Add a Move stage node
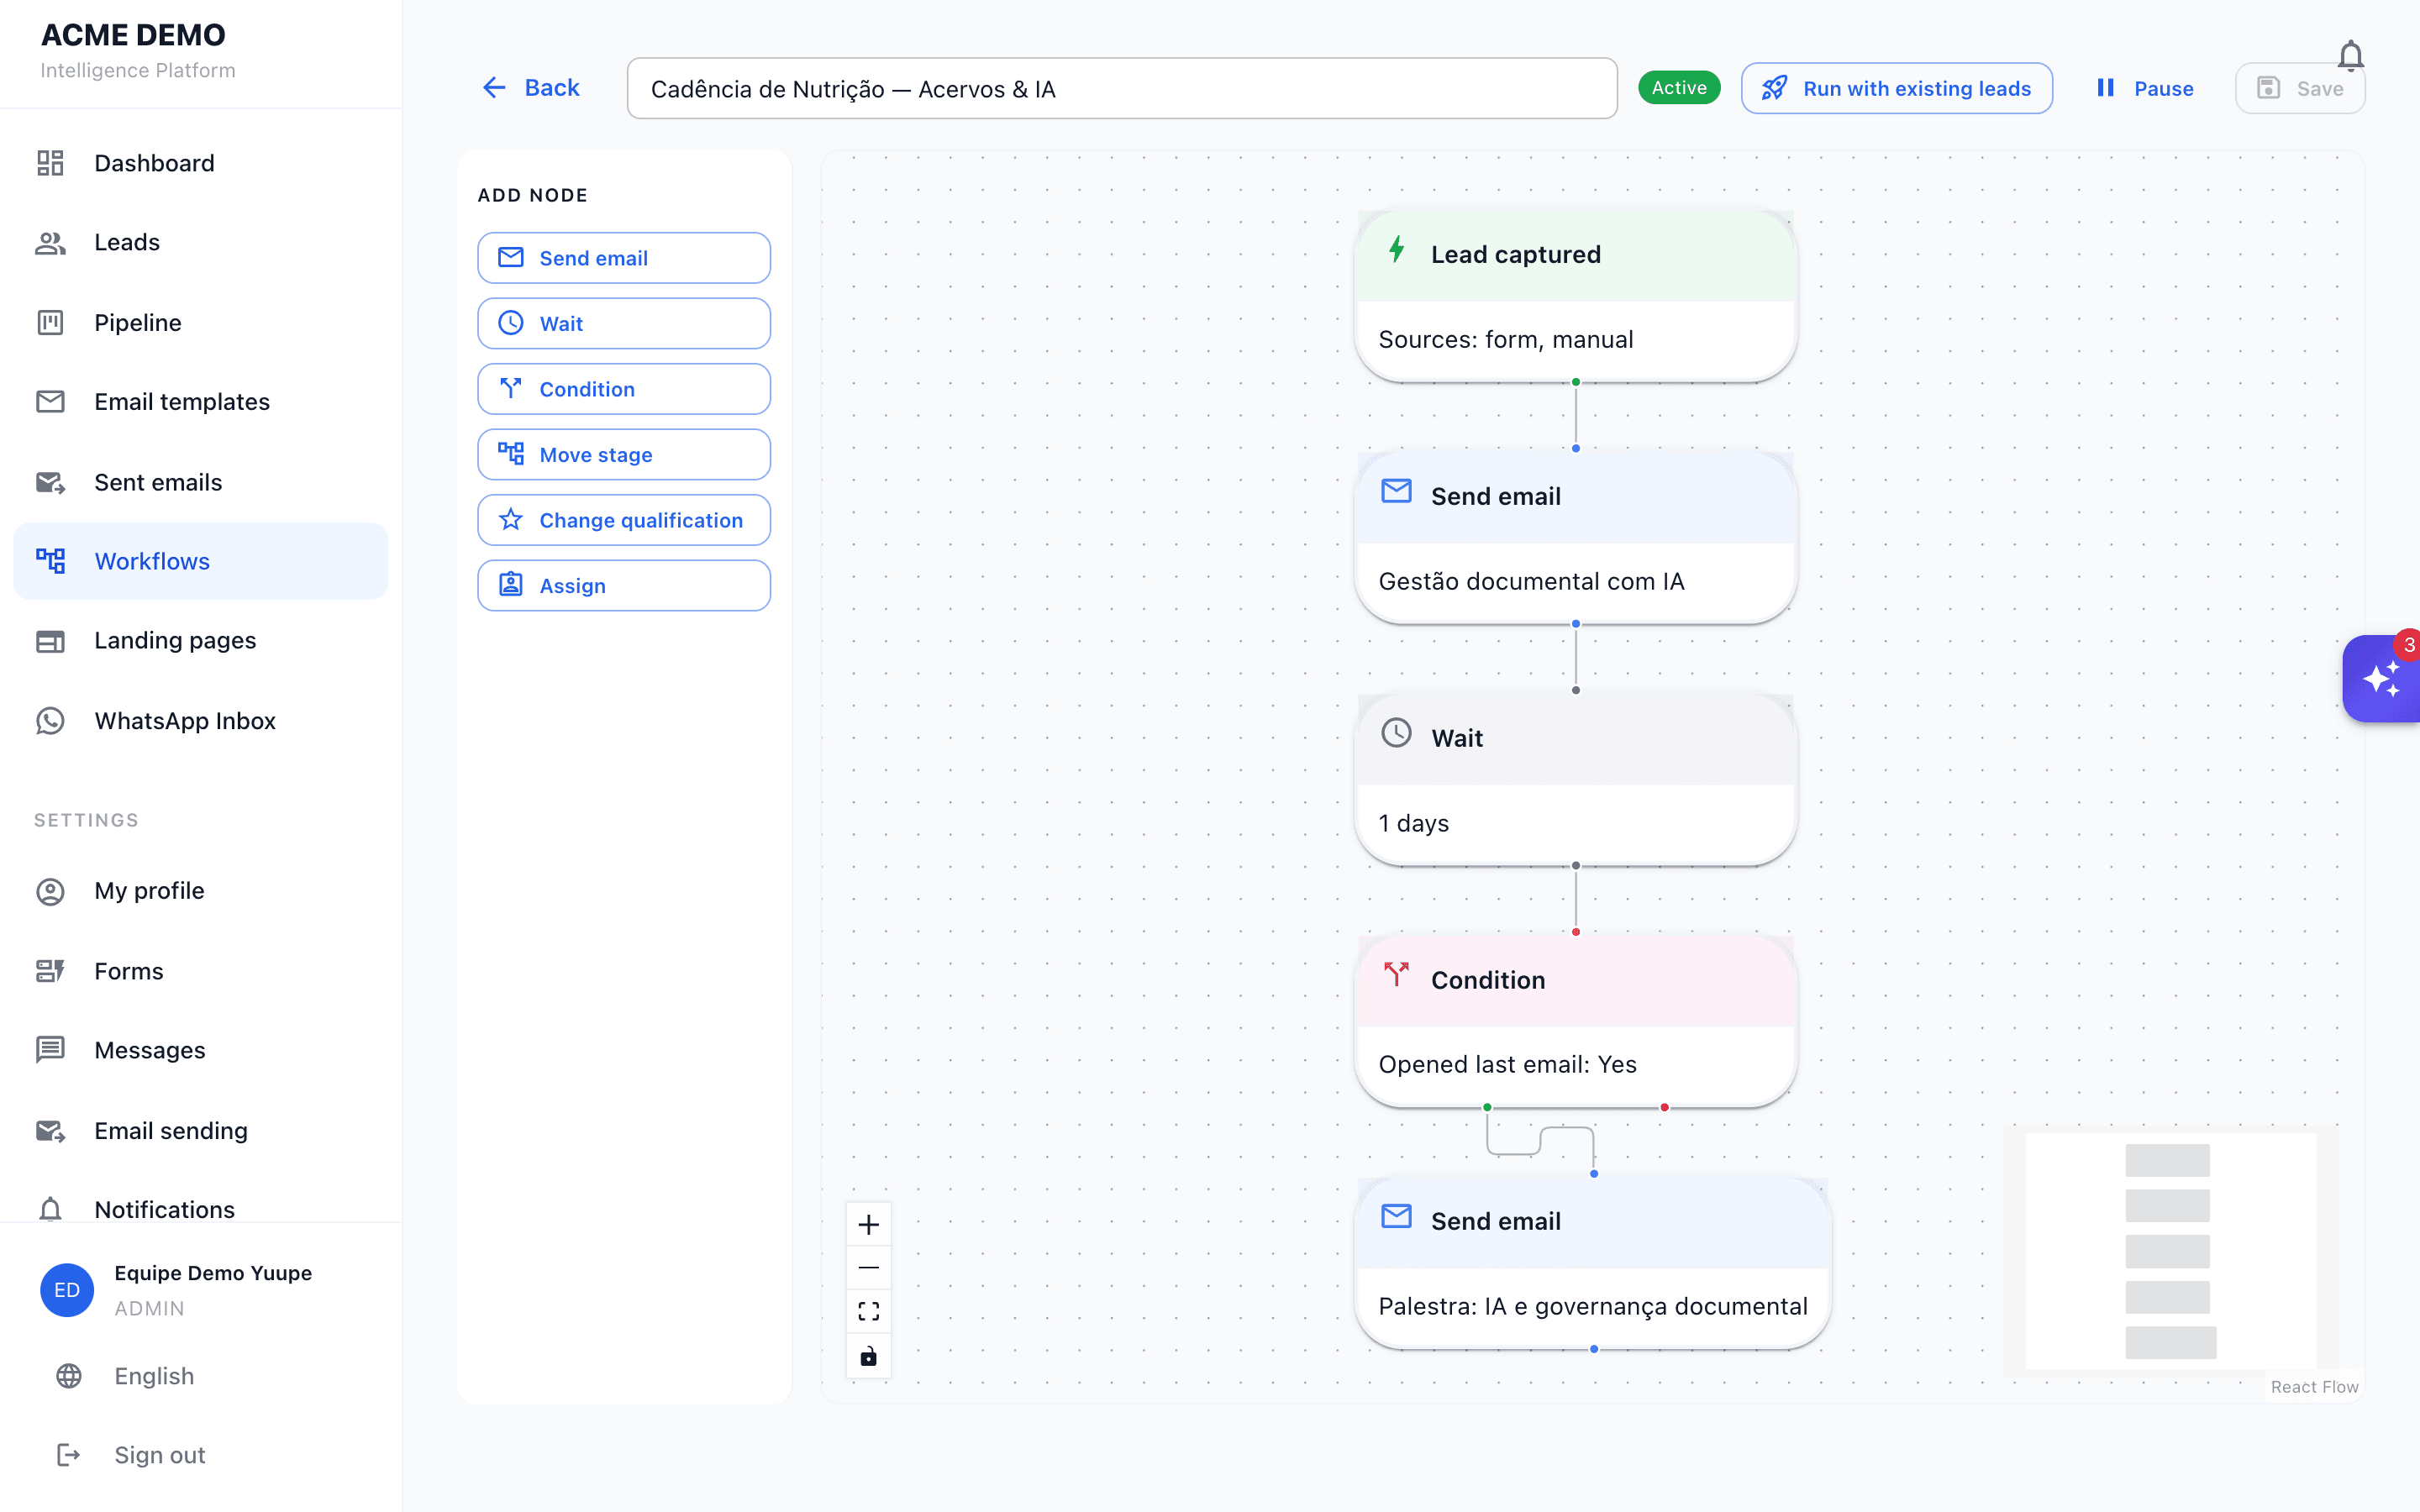The image size is (2420, 1512). [x=624, y=455]
